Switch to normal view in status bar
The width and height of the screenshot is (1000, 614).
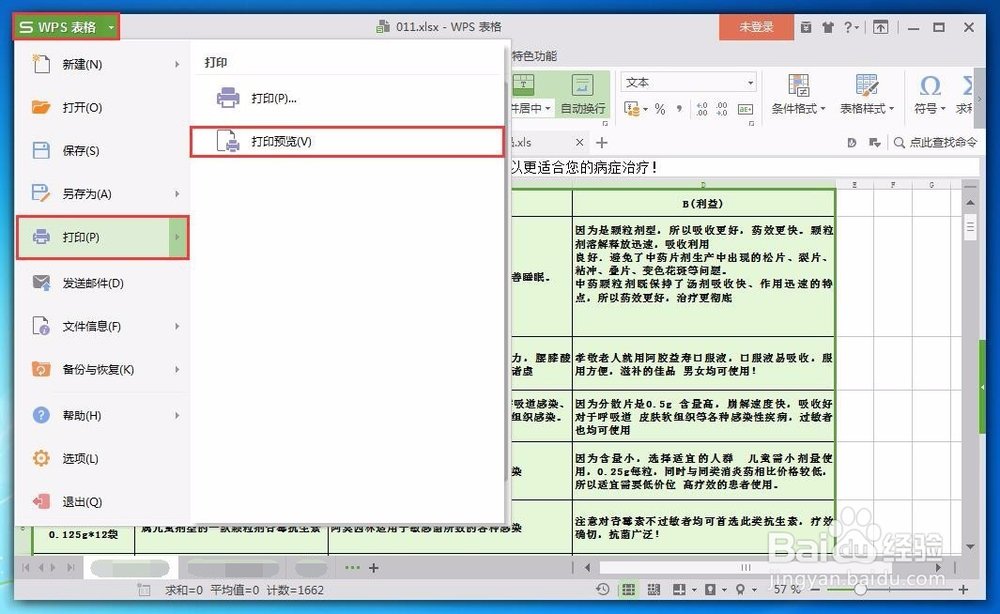point(629,590)
